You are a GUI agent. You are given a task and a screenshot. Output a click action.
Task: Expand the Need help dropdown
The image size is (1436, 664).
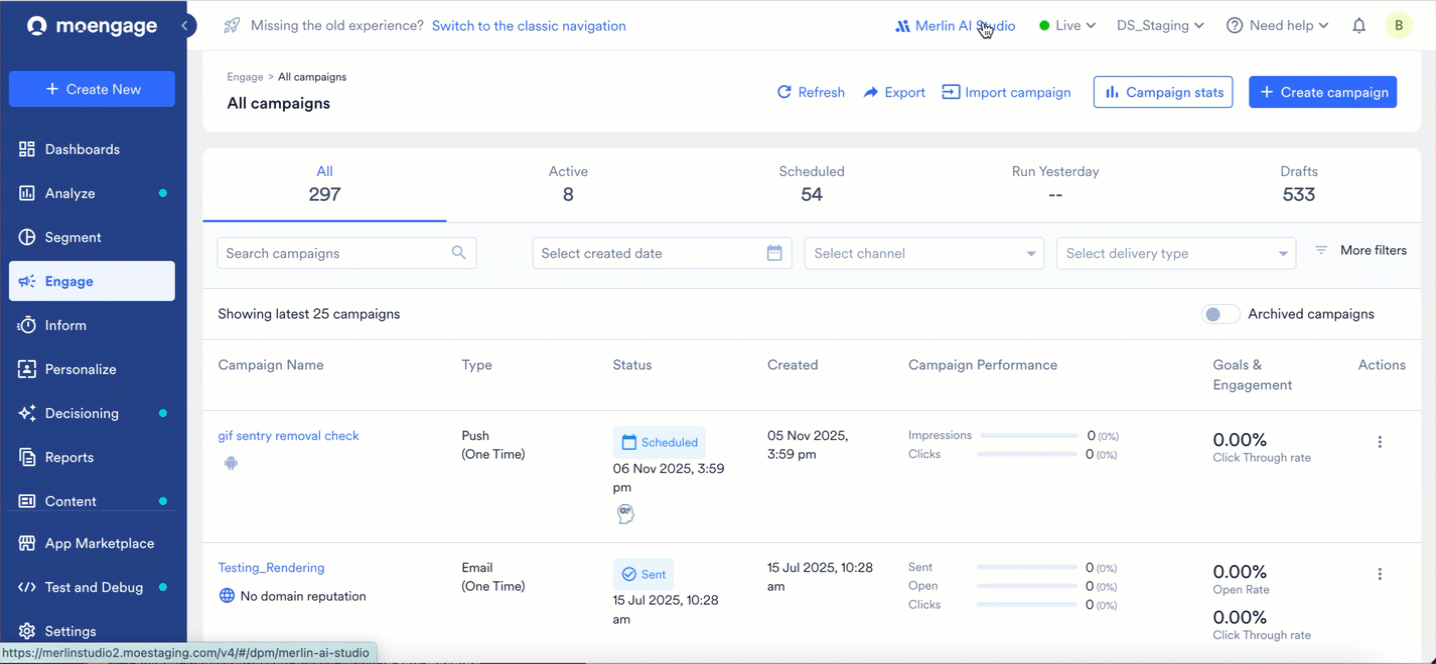coord(1278,26)
